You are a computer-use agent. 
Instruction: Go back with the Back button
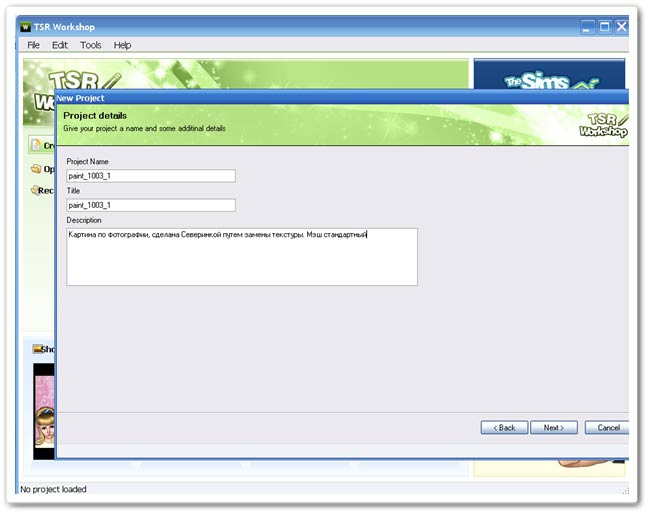tap(504, 427)
